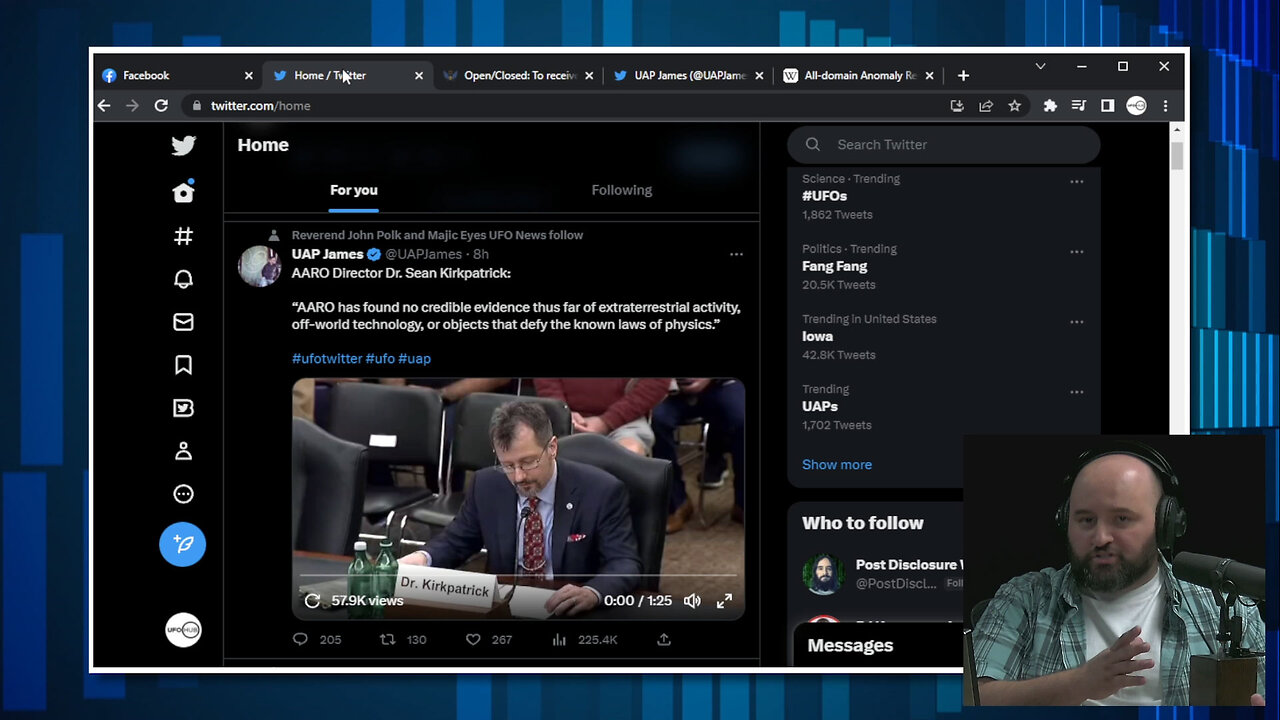The image size is (1280, 720).
Task: Select the Following timeline tab
Action: 621,190
